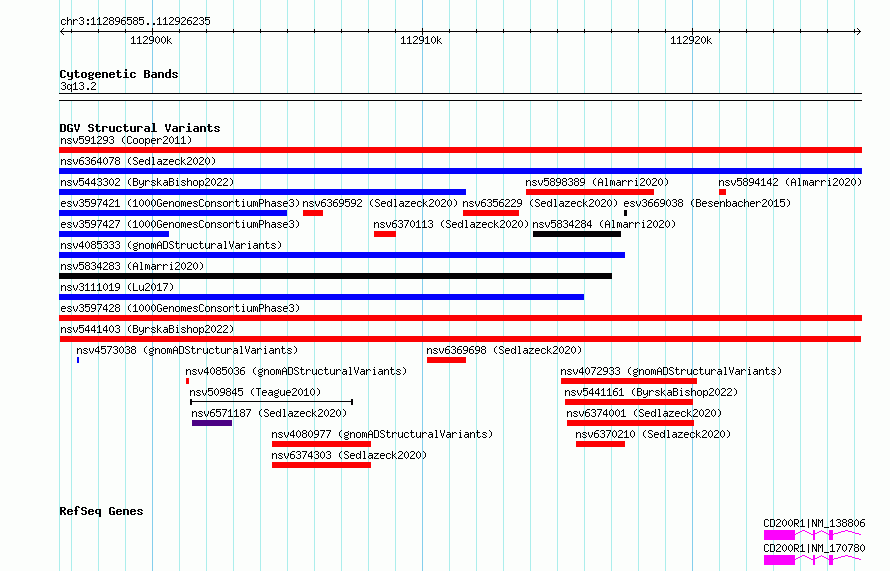The height and width of the screenshot is (571, 890).
Task: Click the nsv591293 (Cooper2011) label
Action: pyautogui.click(x=126, y=140)
